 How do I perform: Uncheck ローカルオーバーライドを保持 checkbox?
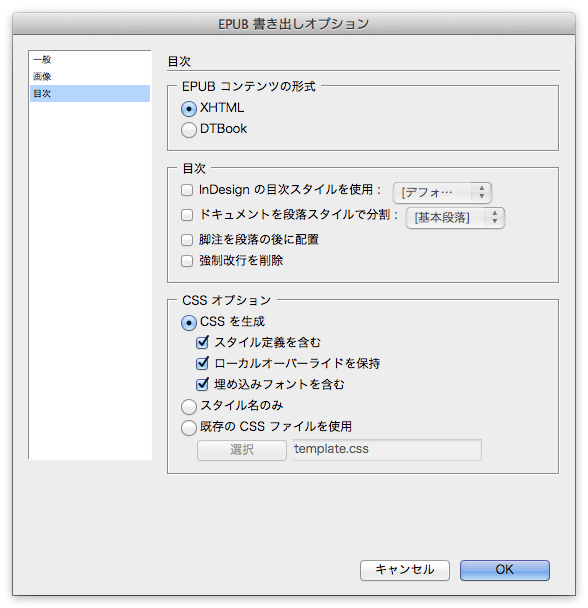pyautogui.click(x=202, y=363)
